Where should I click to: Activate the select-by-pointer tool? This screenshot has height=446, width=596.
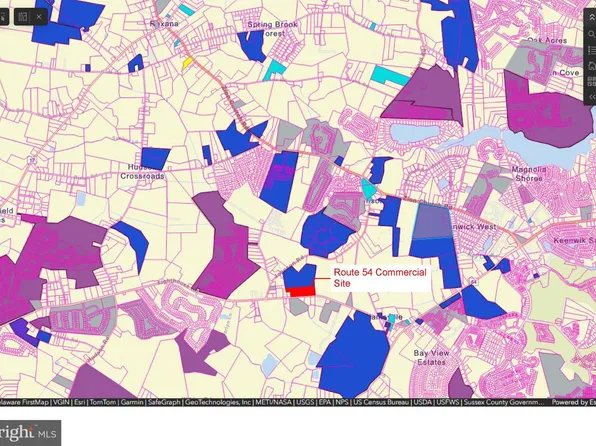(x=3, y=17)
